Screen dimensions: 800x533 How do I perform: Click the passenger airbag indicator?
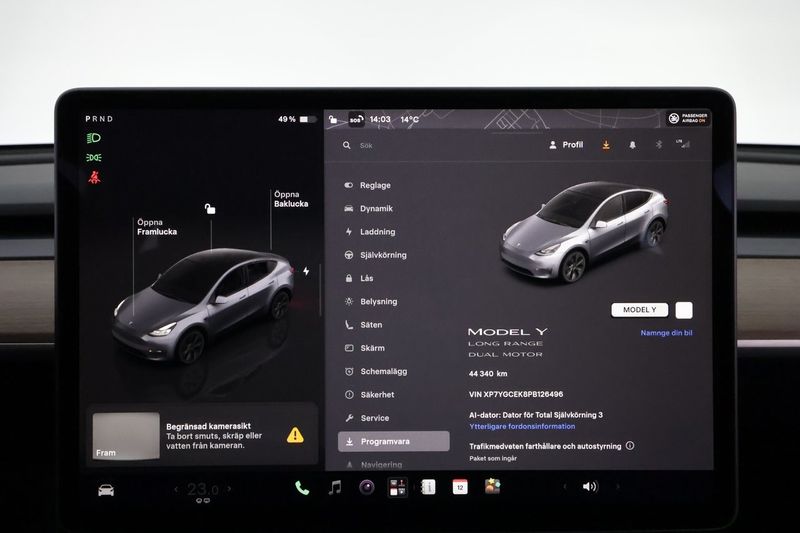tap(688, 118)
